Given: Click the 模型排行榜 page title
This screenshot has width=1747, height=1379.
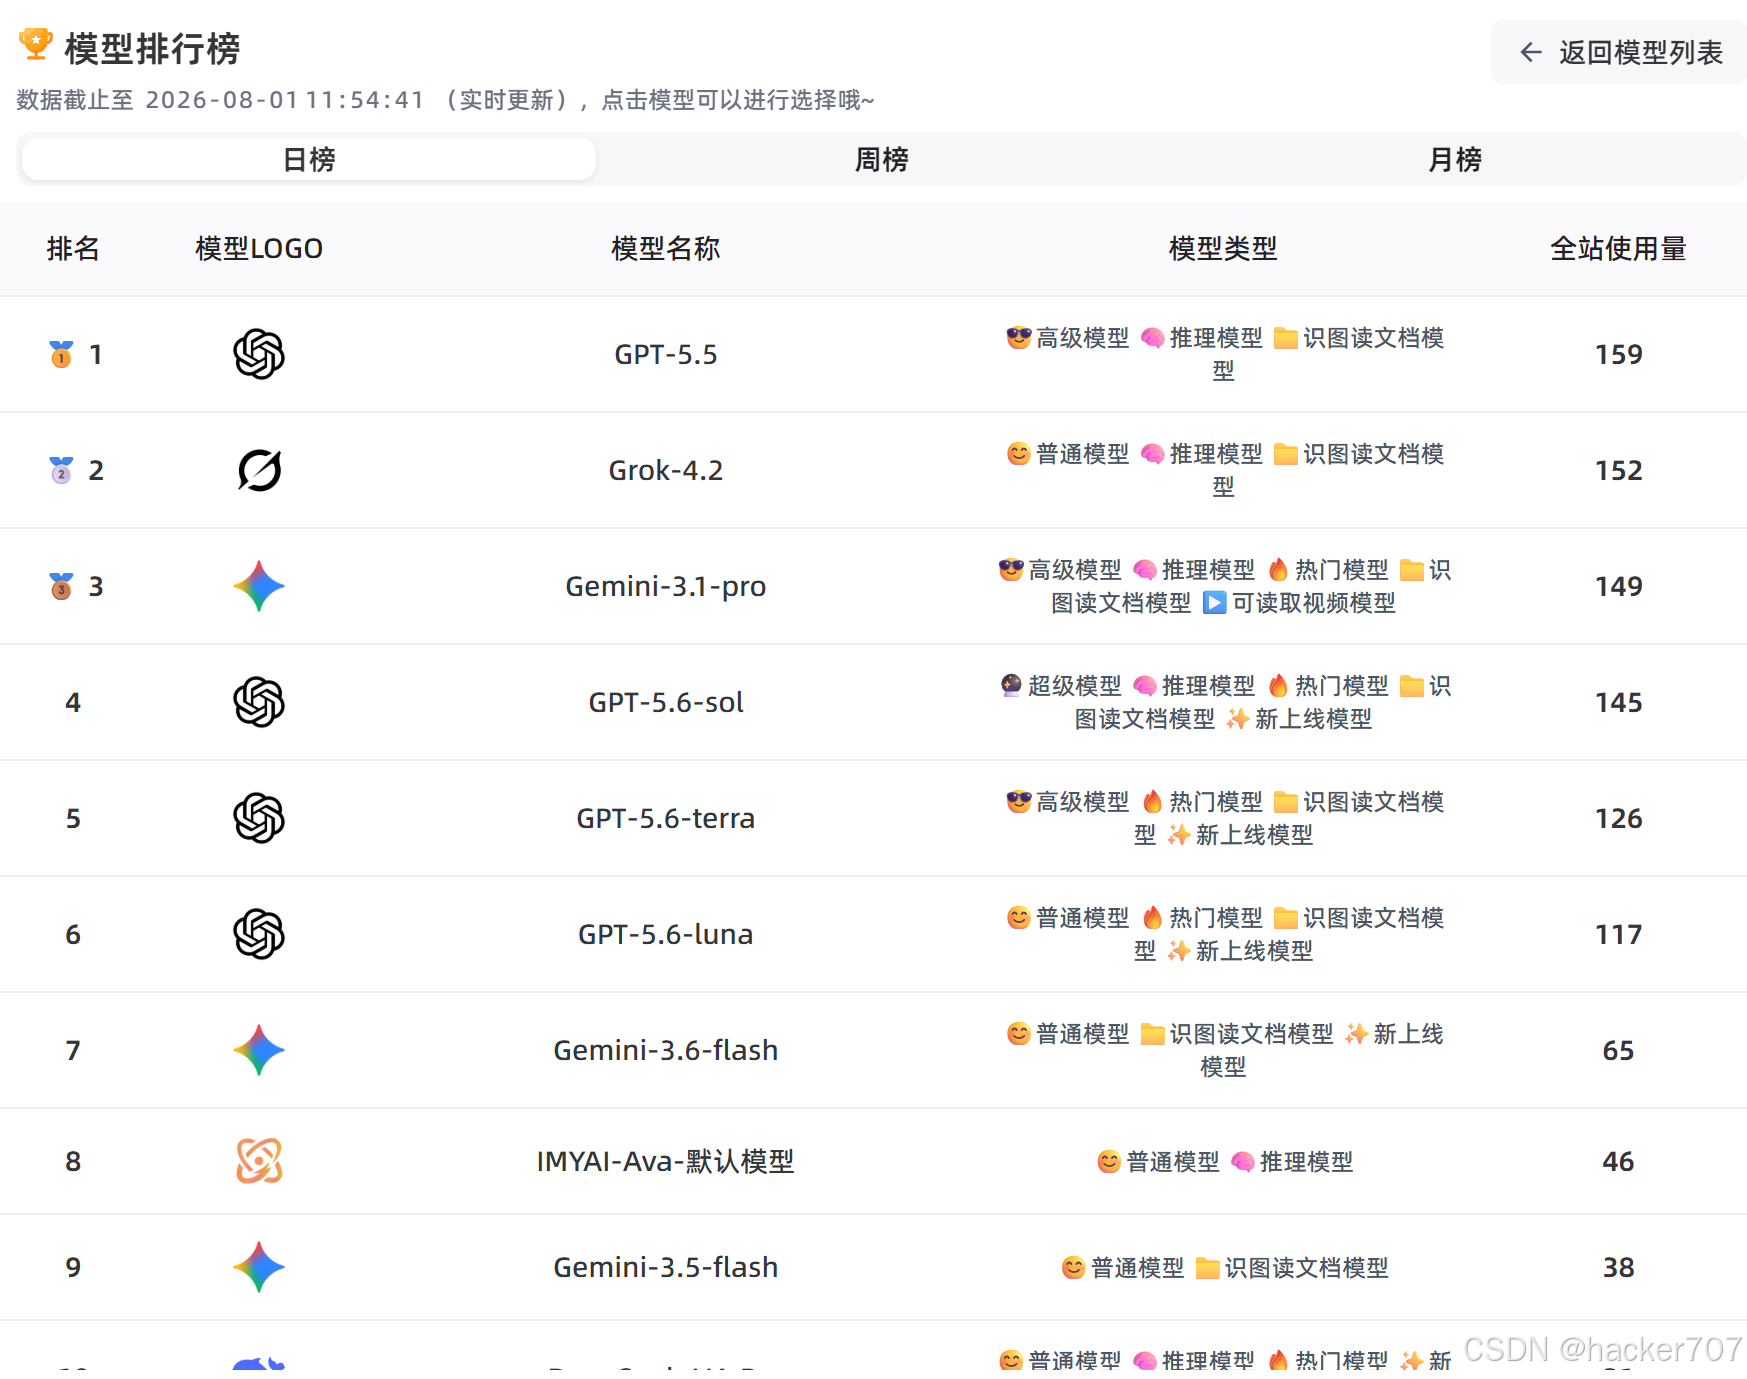Looking at the screenshot, I should pos(152,48).
